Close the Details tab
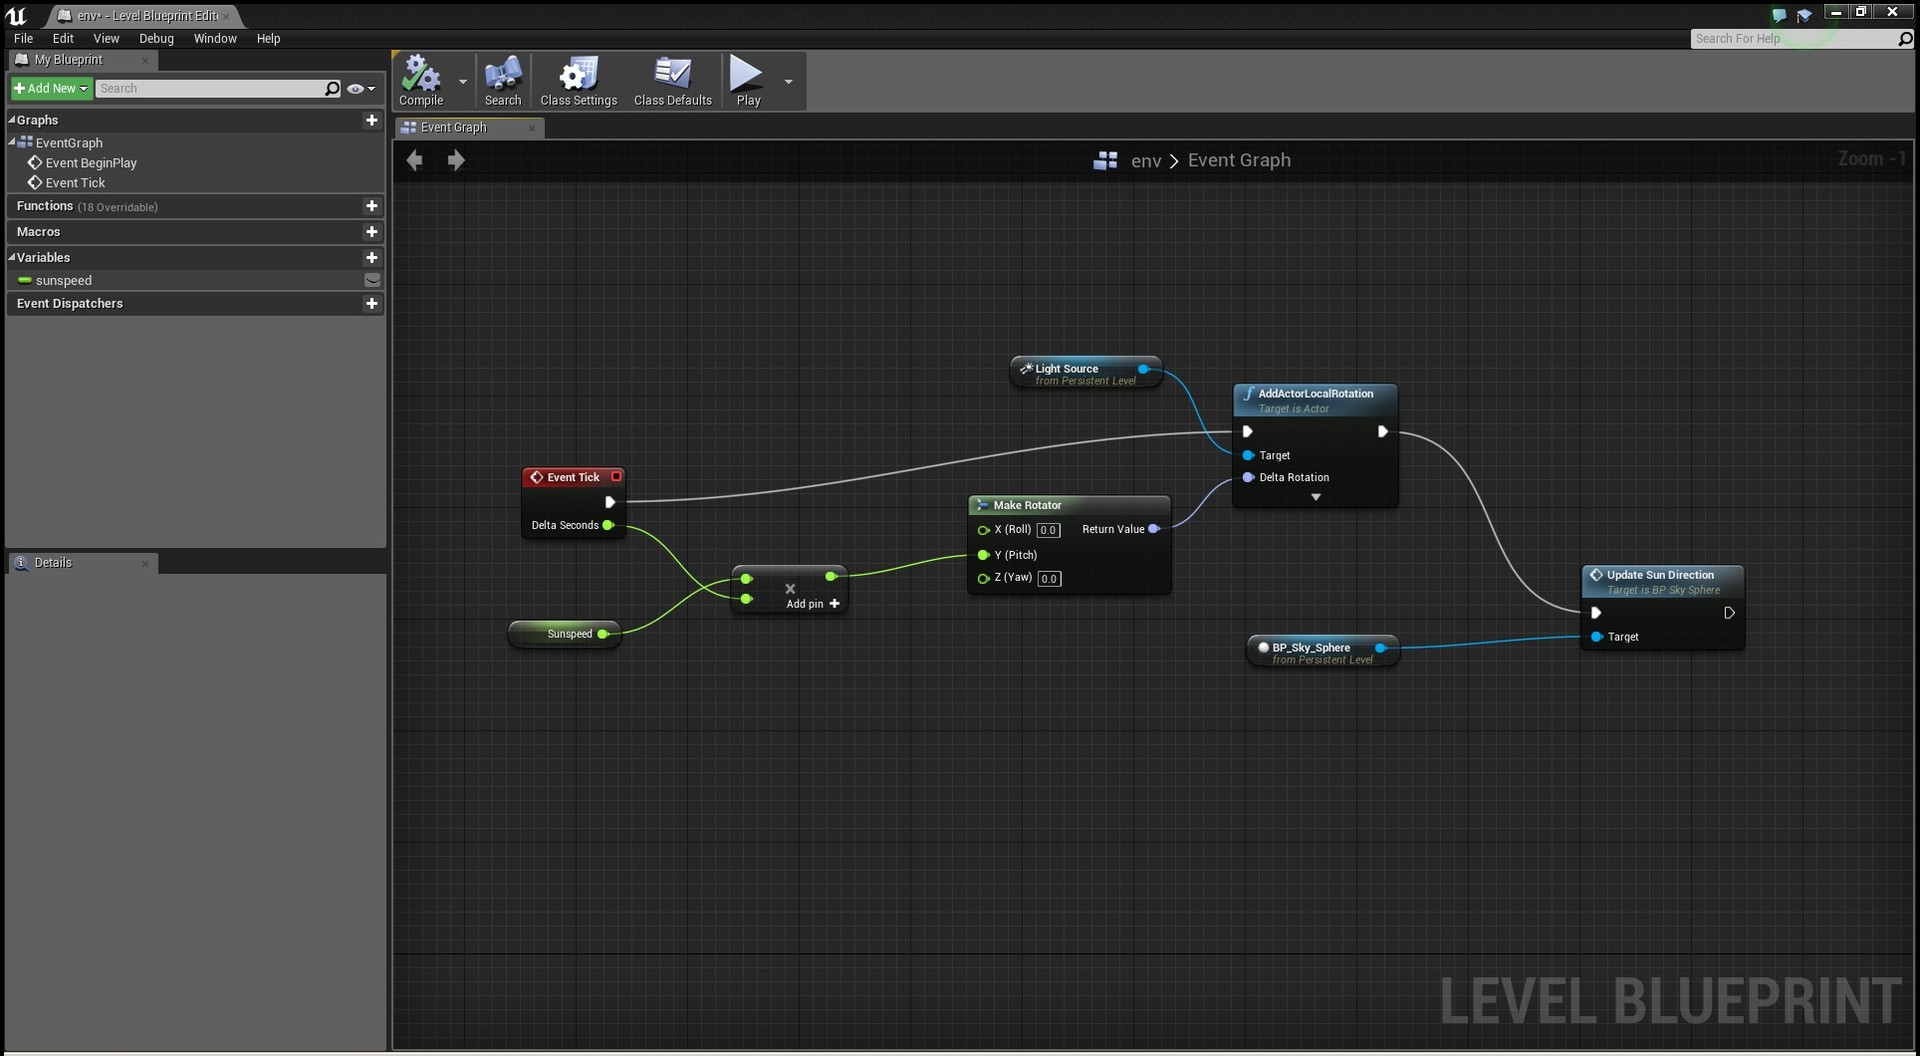The height and width of the screenshot is (1056, 1920). tap(145, 564)
